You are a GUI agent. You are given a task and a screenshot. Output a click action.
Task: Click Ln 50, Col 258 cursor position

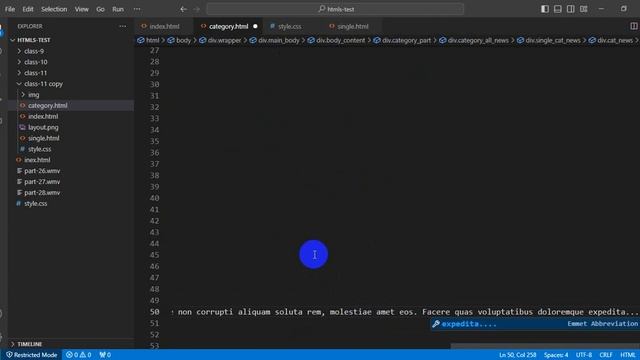pyautogui.click(x=517, y=355)
